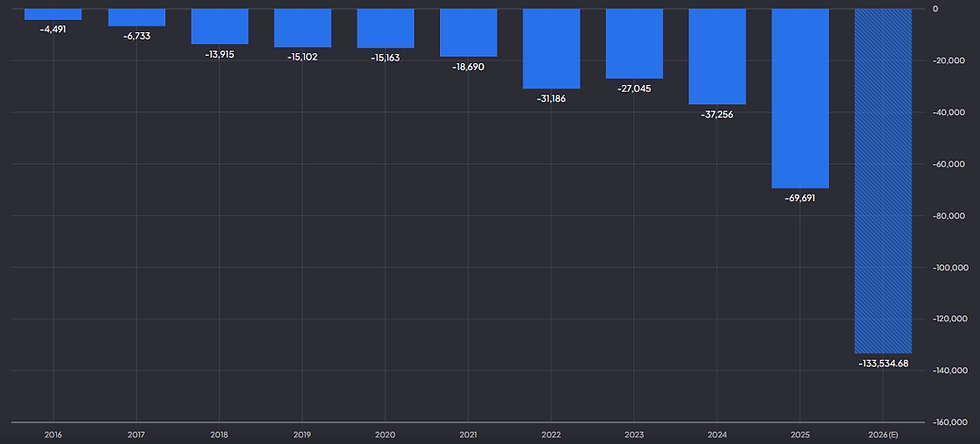Click the 2019 x-axis label
Viewport: 980px width, 444px height.
pos(302,434)
